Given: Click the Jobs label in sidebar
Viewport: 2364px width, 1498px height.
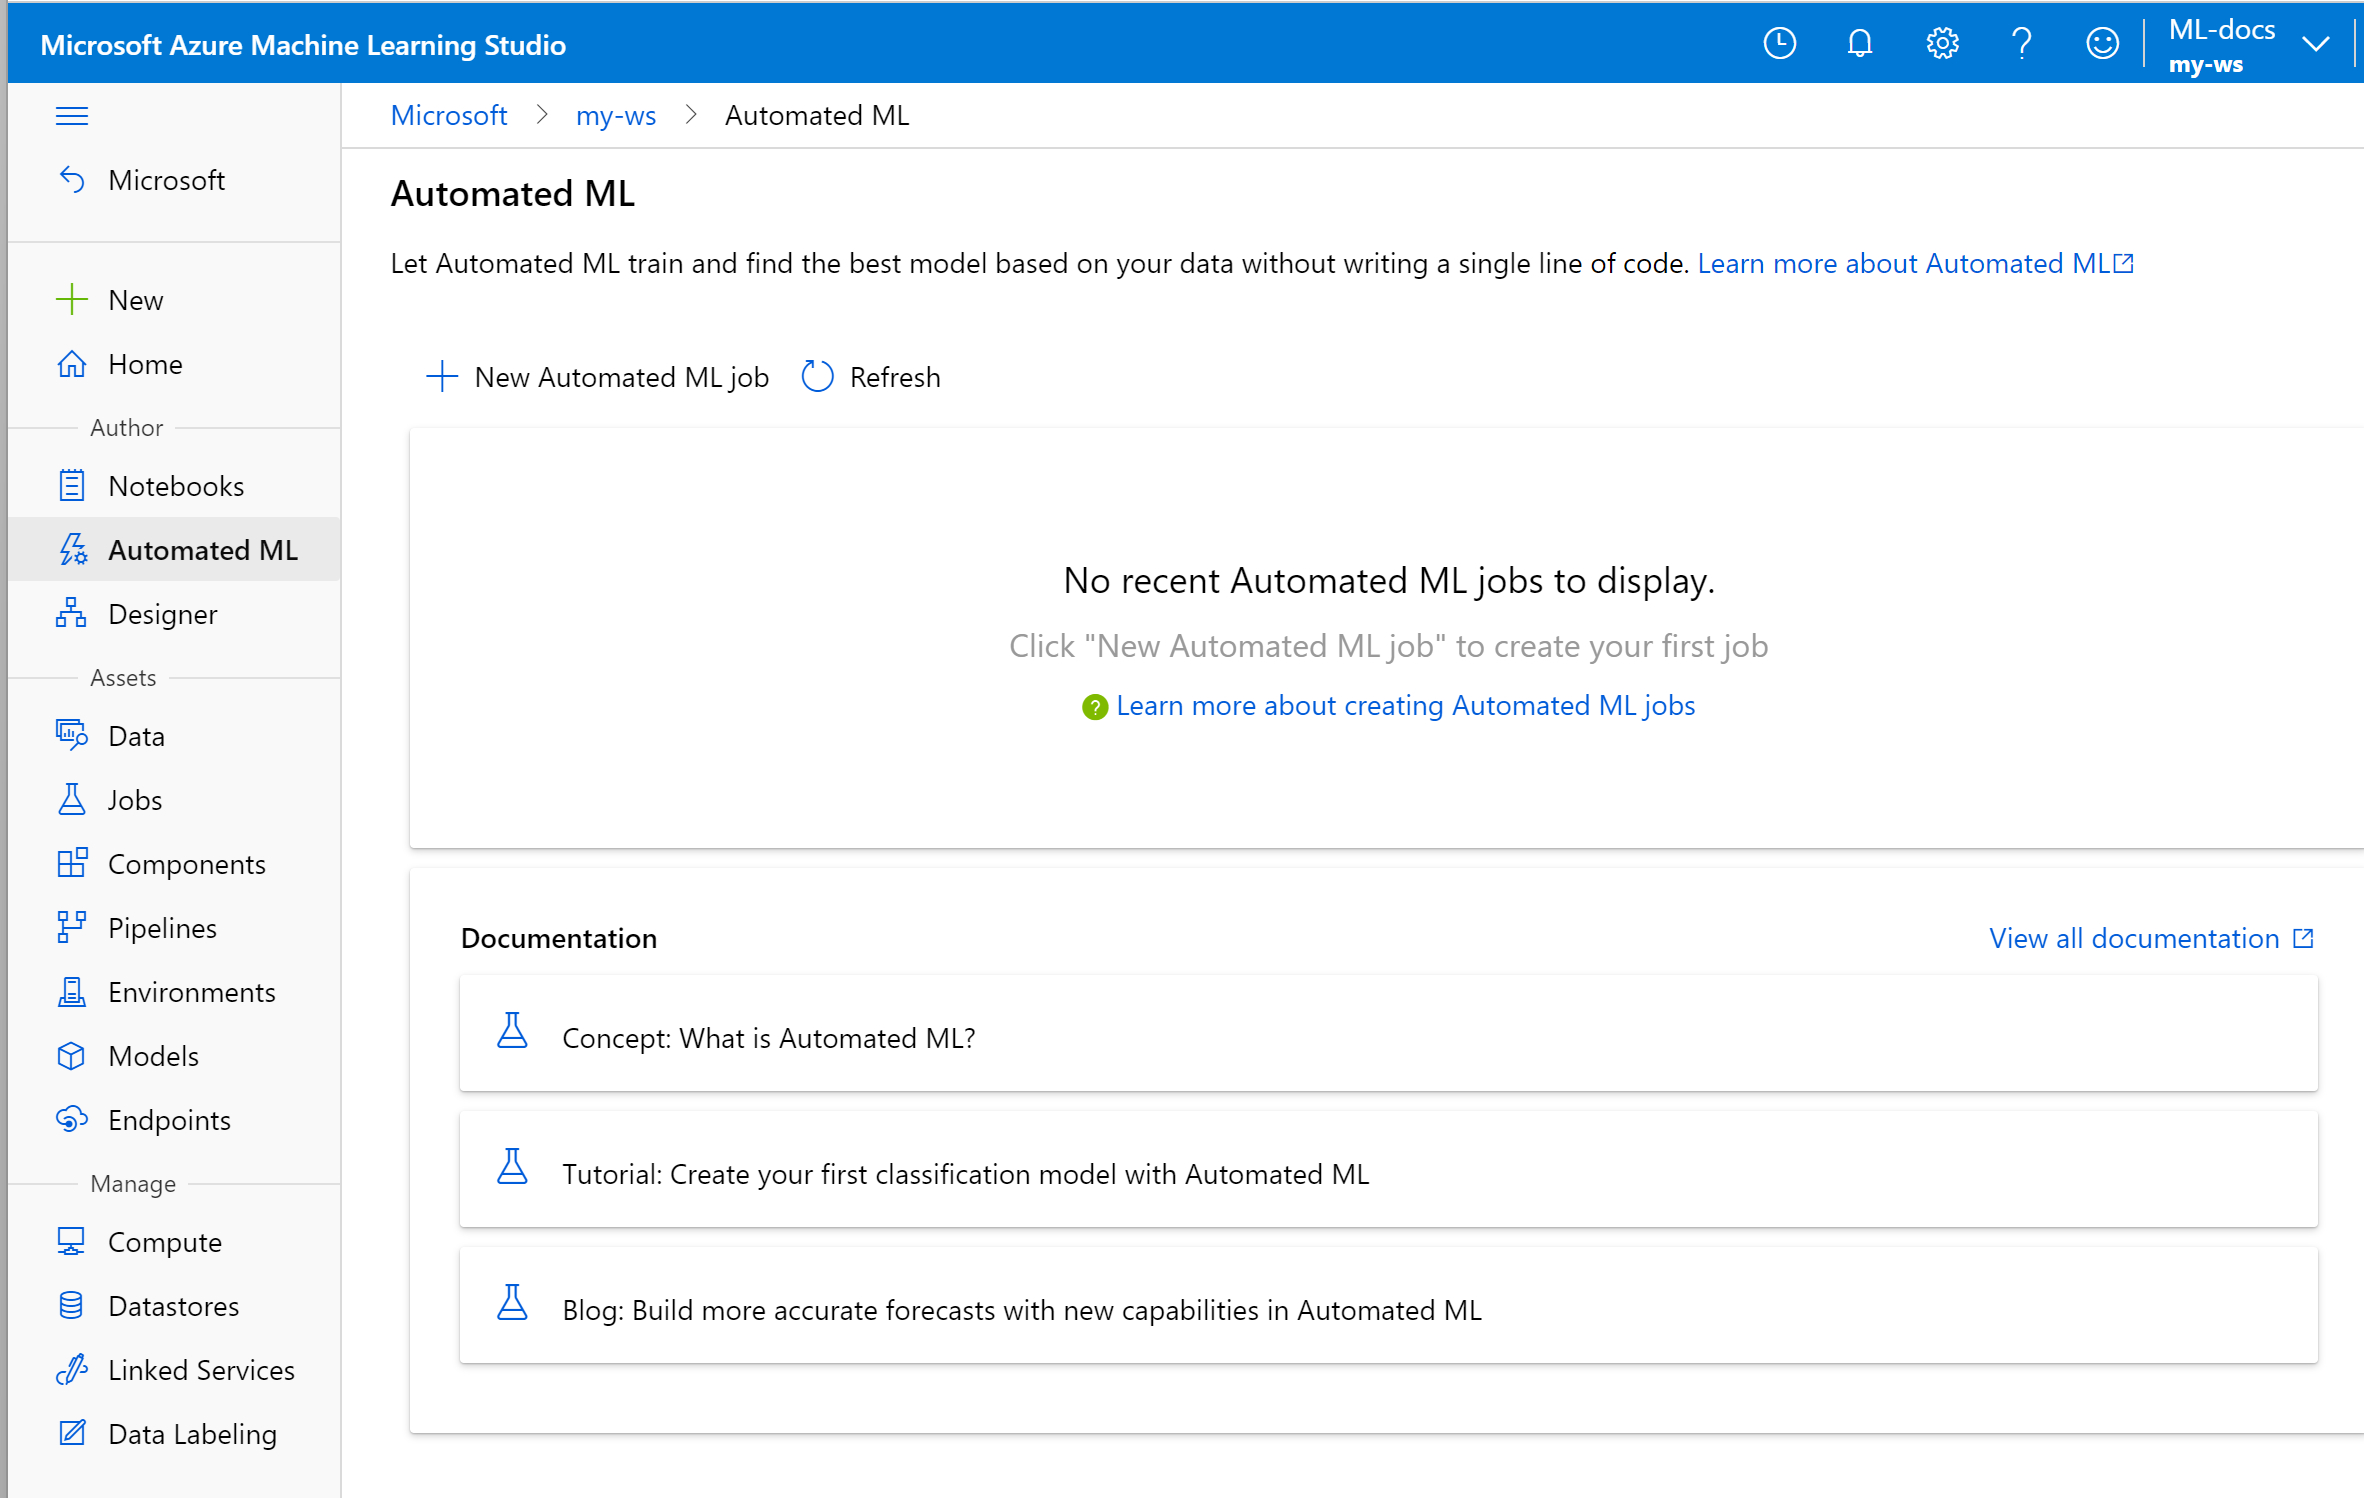Looking at the screenshot, I should tap(135, 800).
